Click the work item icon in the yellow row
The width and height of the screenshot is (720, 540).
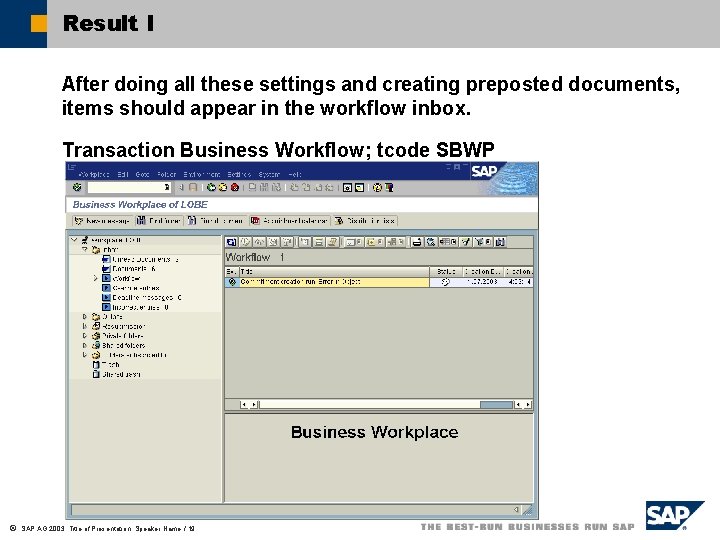coord(232,282)
